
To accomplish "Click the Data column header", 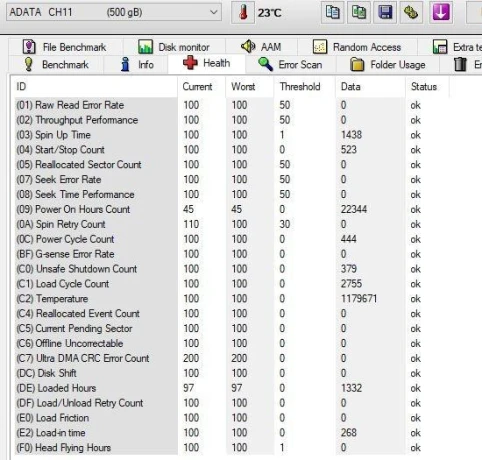I will click(x=370, y=87).
